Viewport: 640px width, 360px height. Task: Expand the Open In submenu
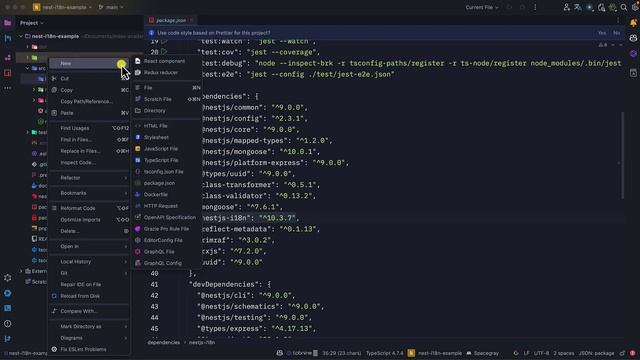[x=89, y=246]
